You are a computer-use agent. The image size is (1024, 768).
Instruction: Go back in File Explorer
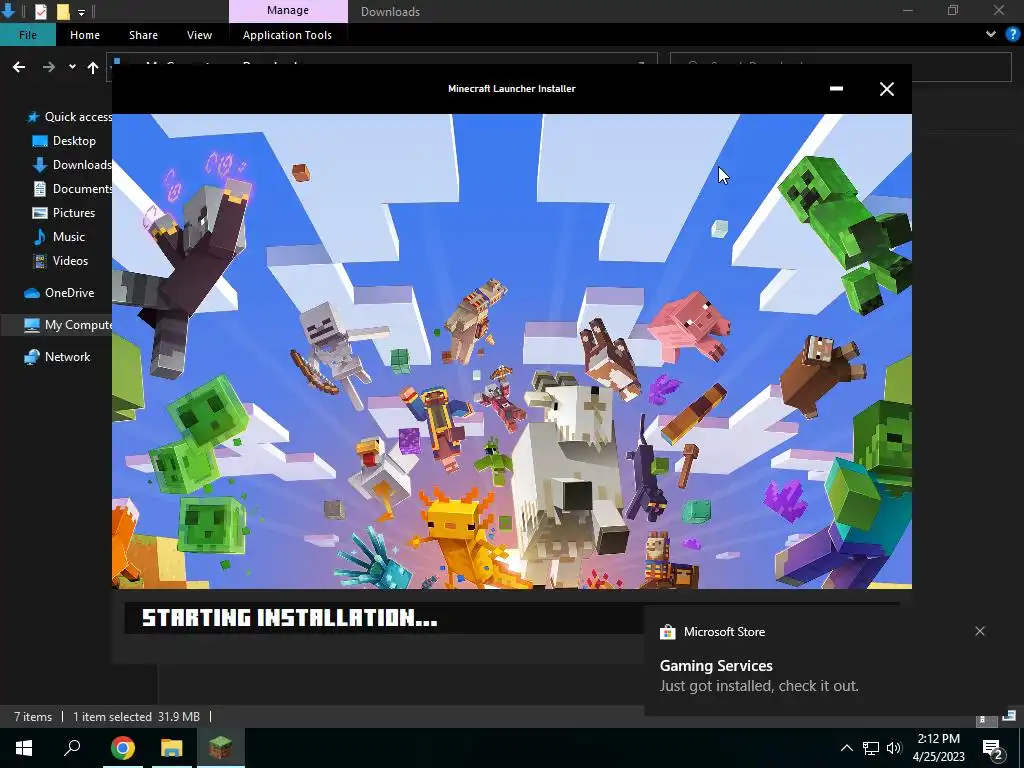19,67
